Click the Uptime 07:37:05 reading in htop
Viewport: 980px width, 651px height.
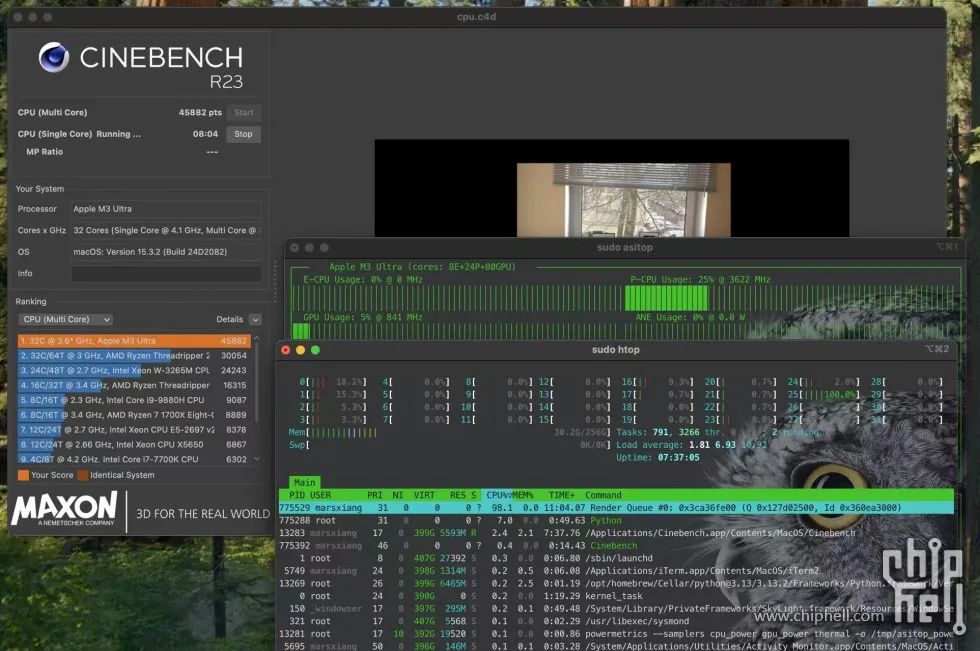point(658,457)
